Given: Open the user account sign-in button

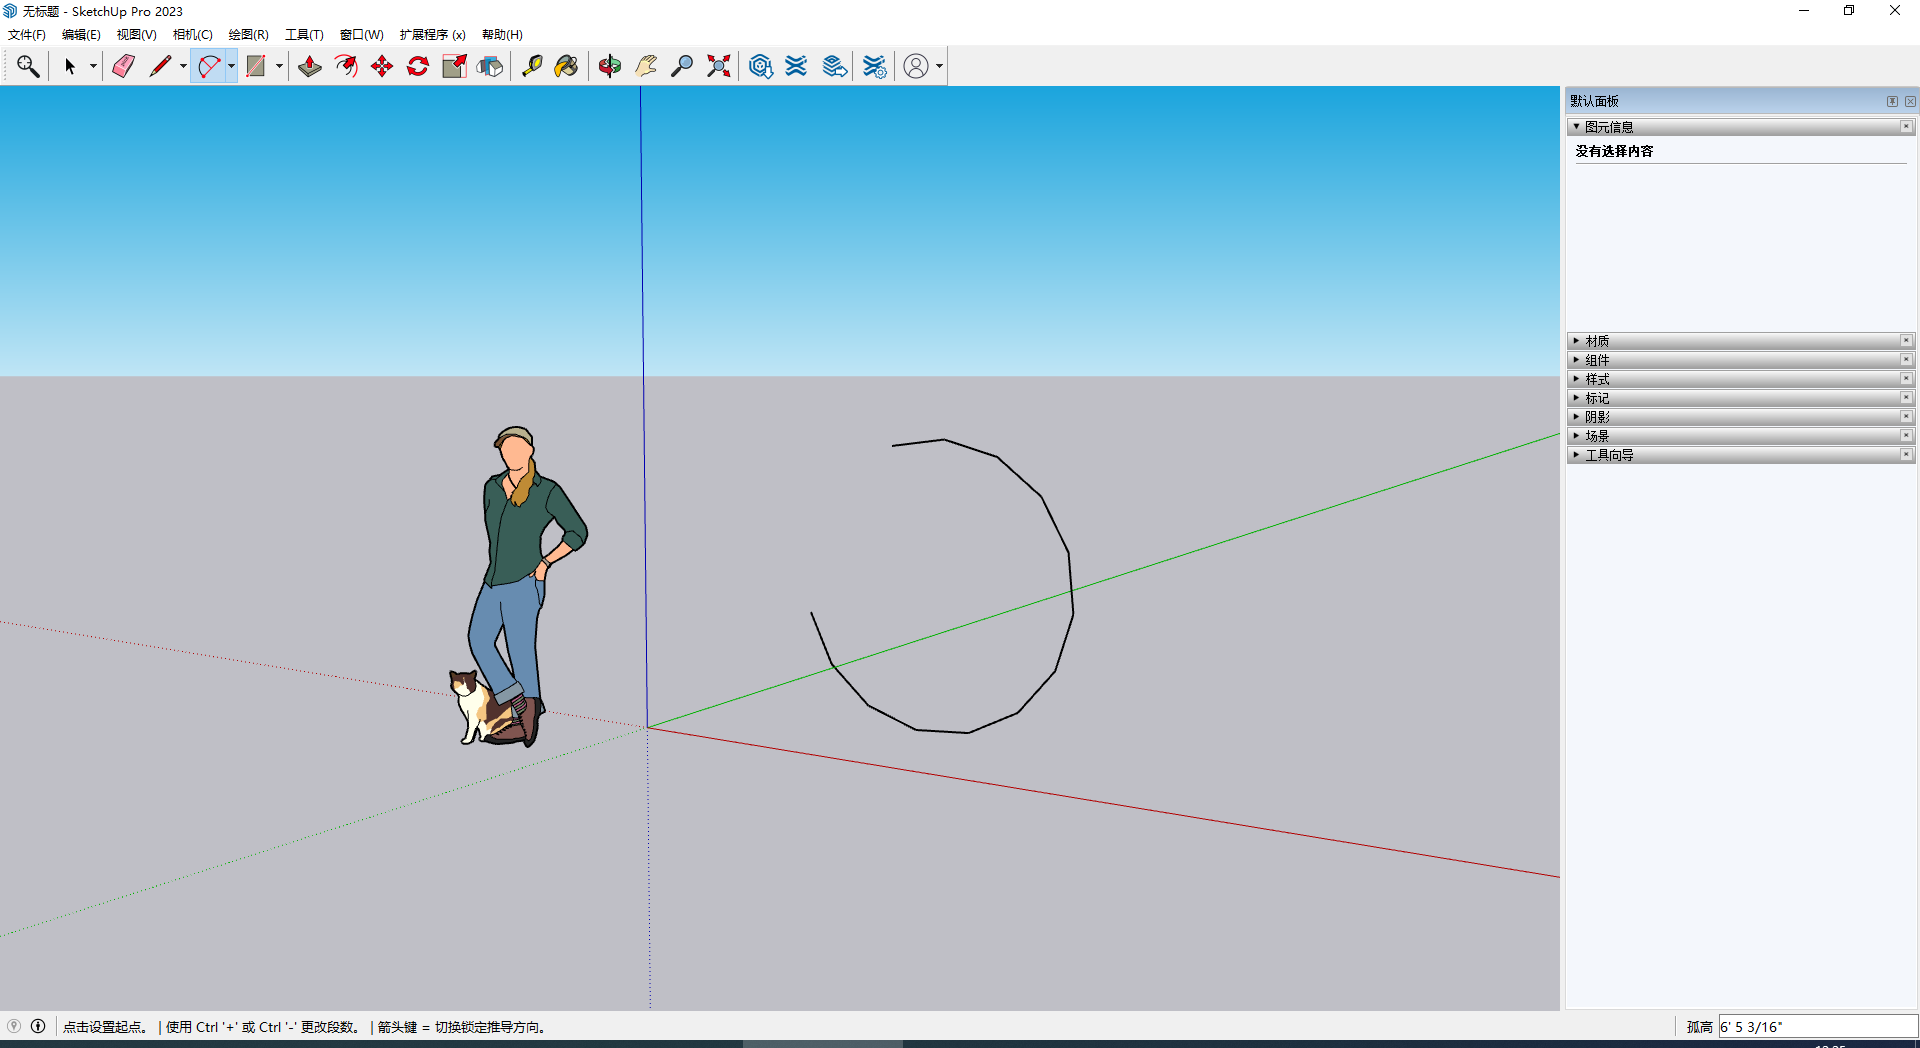Looking at the screenshot, I should point(916,66).
